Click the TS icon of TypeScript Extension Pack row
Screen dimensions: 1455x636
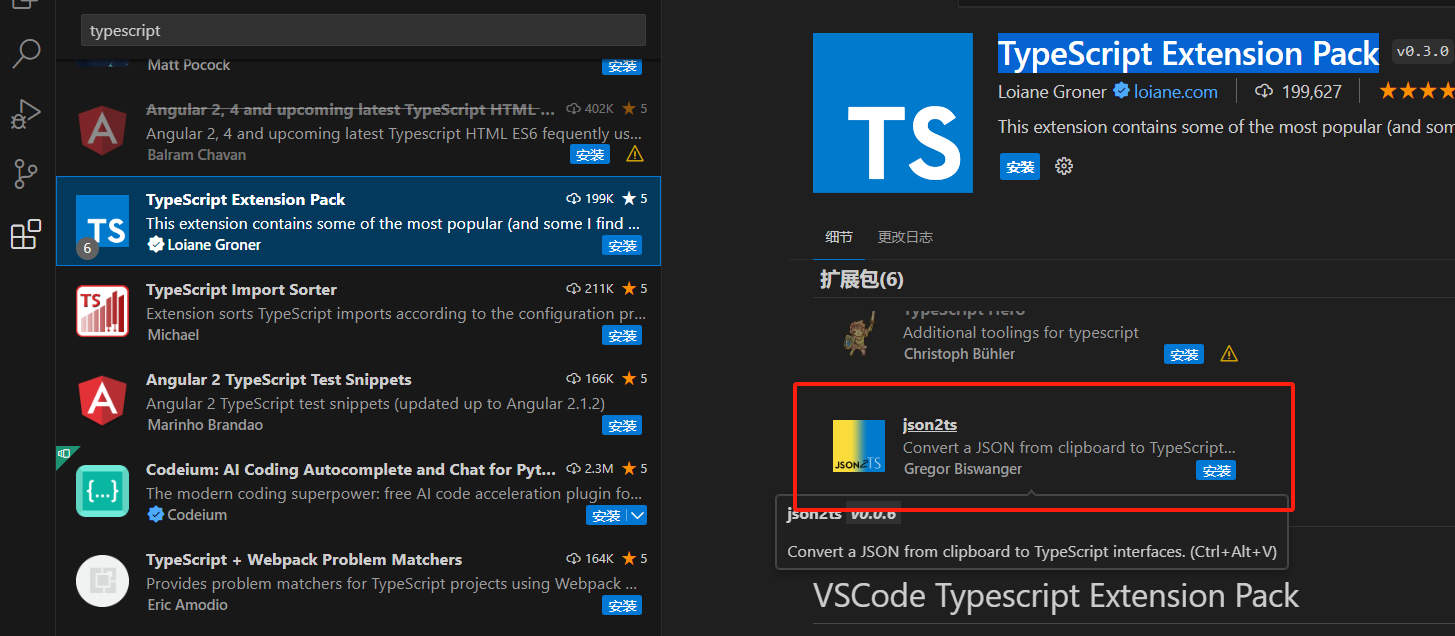(103, 220)
